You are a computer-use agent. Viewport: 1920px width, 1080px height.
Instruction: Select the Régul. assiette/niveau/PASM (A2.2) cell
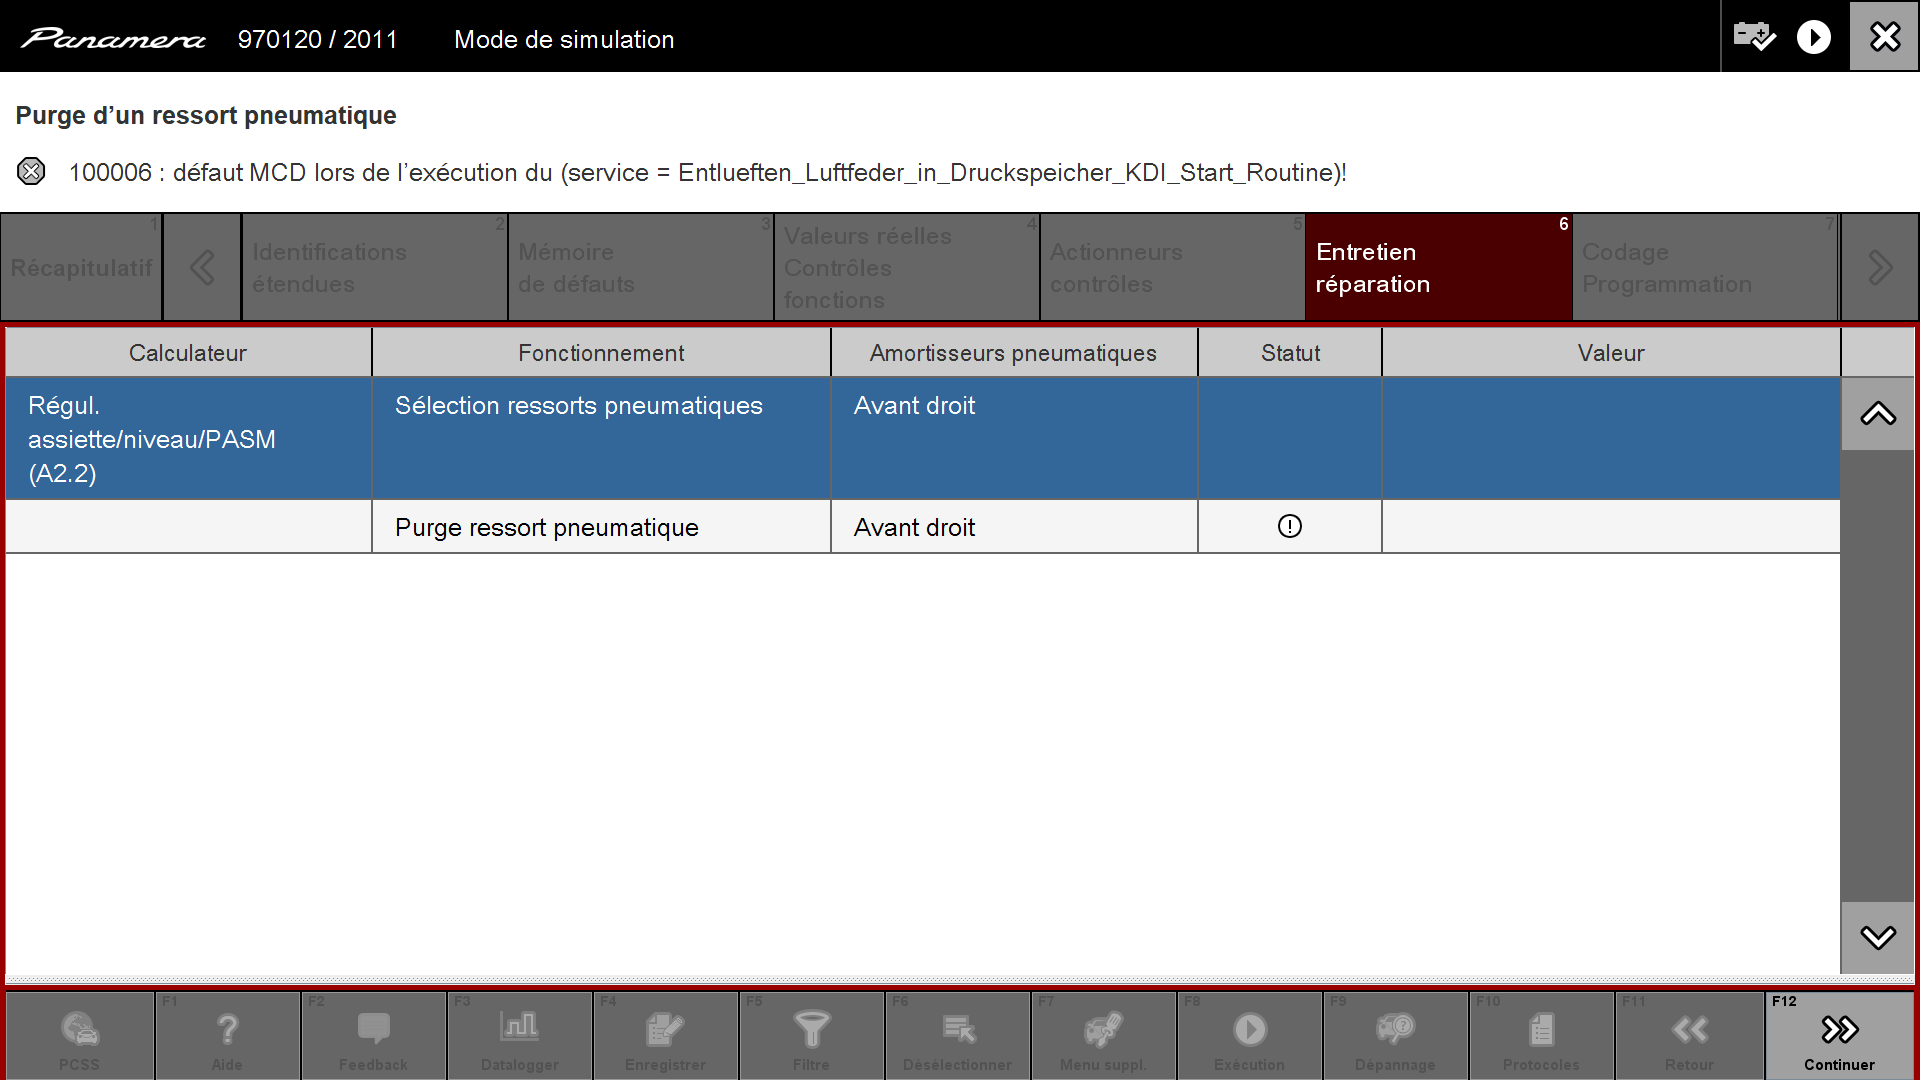[x=188, y=438]
